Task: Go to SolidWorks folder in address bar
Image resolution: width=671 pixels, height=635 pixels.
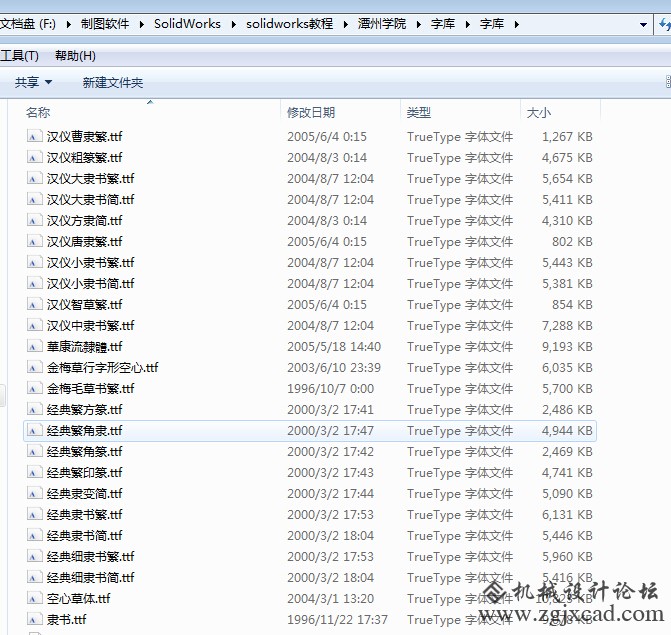Action: click(x=187, y=24)
